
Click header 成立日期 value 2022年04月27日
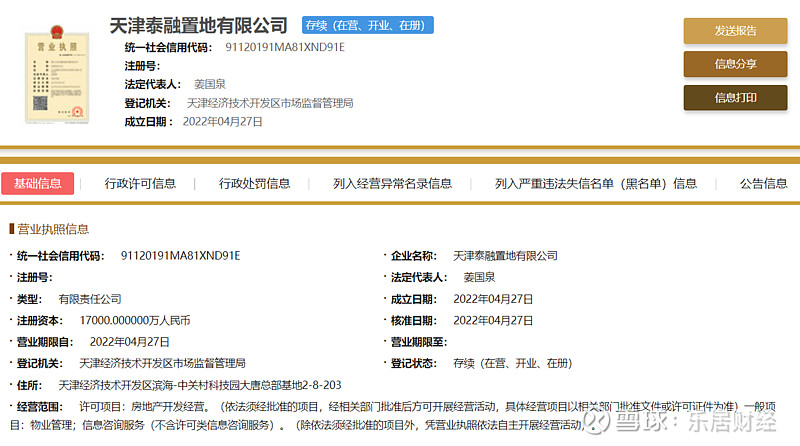[x=222, y=121]
